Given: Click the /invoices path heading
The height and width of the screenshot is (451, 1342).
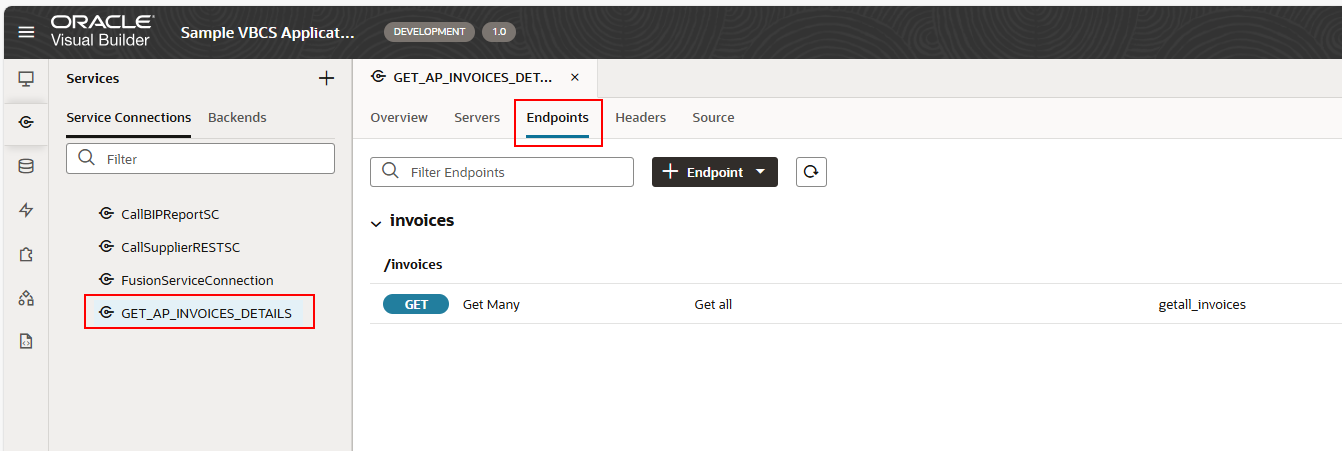Looking at the screenshot, I should coord(413,264).
